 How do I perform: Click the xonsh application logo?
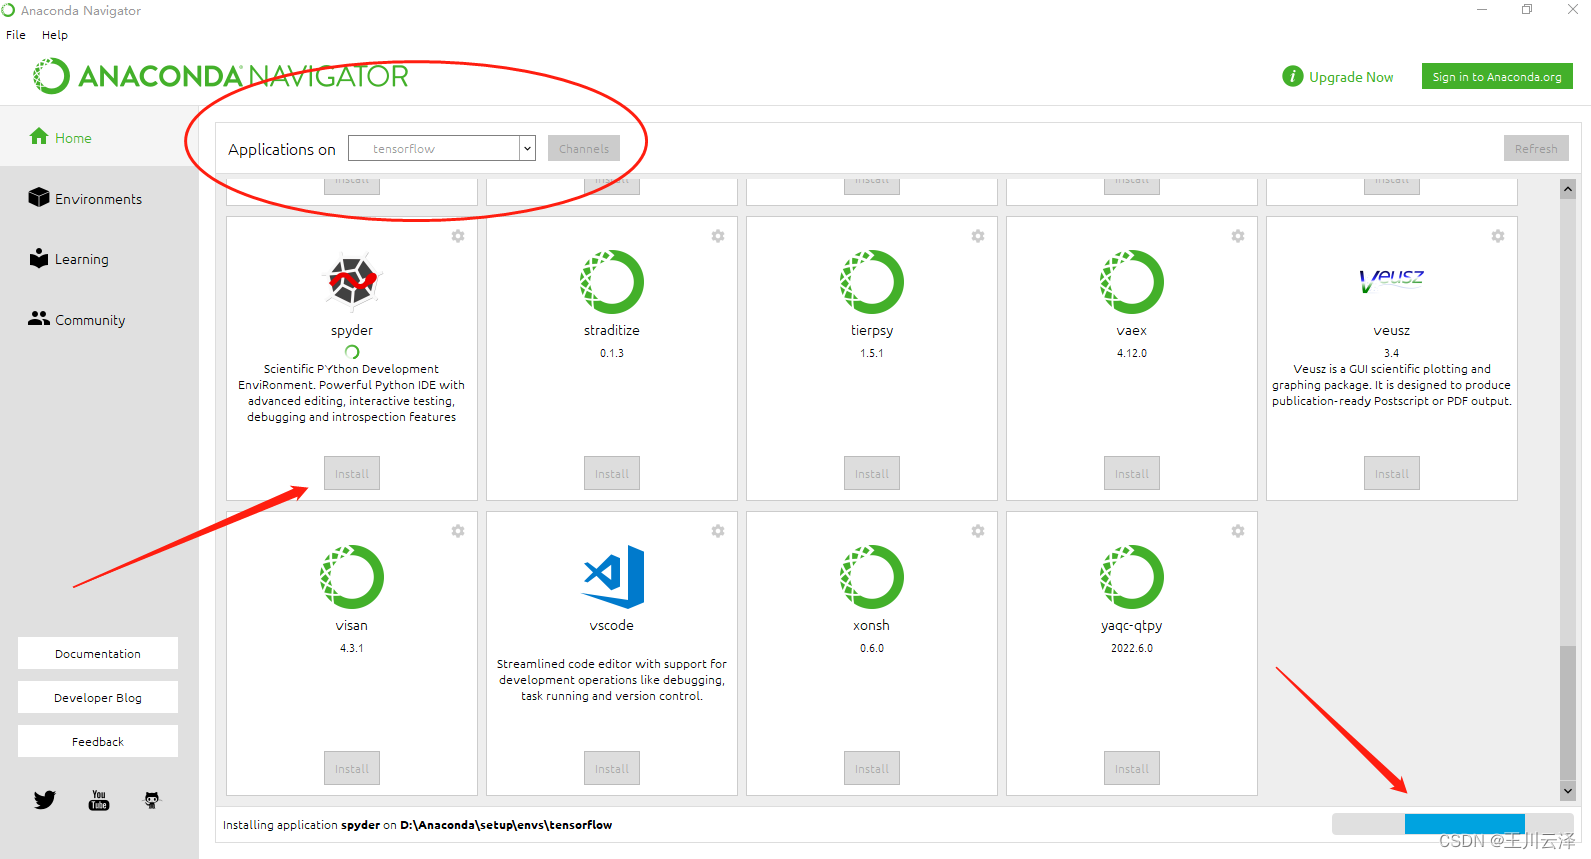(872, 576)
